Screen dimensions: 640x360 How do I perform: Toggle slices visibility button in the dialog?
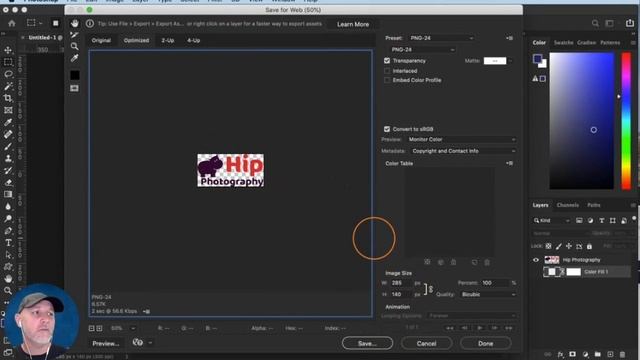coord(74,88)
